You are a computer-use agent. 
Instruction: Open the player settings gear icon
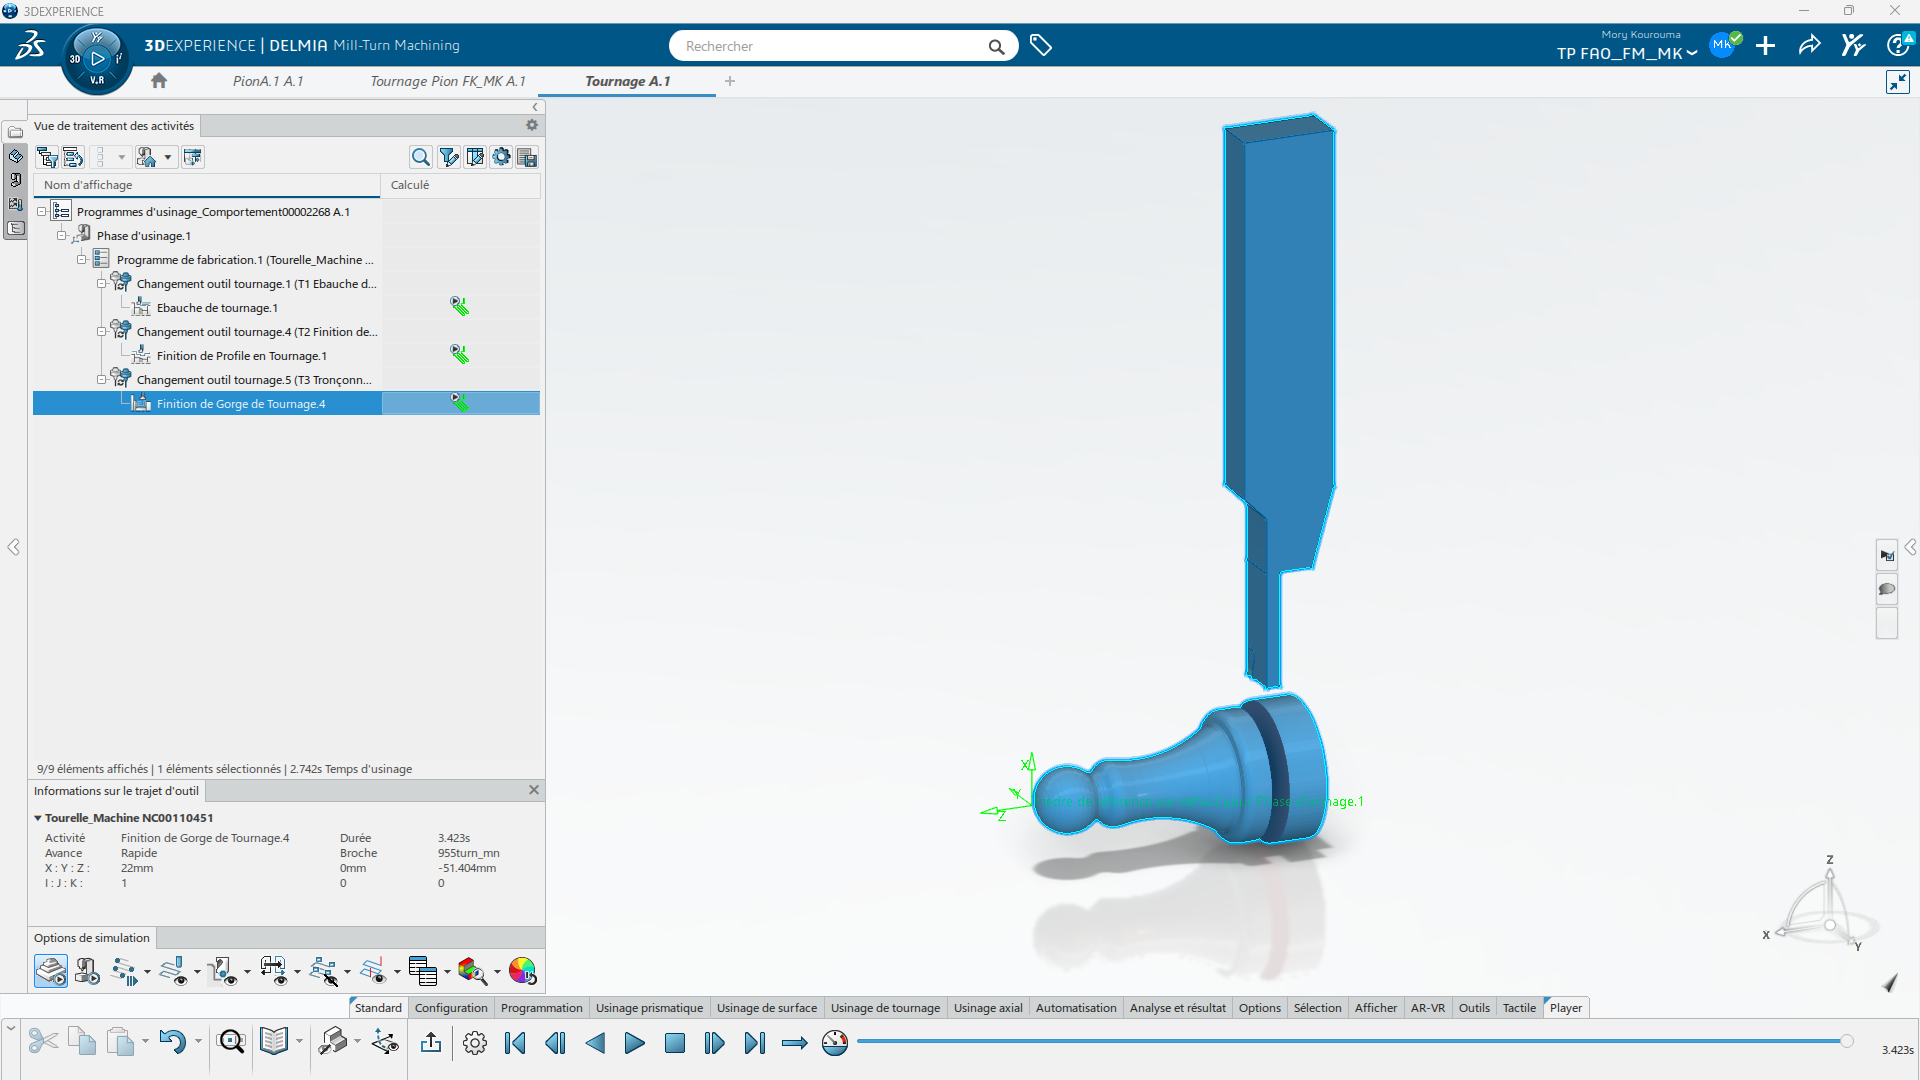[475, 1043]
